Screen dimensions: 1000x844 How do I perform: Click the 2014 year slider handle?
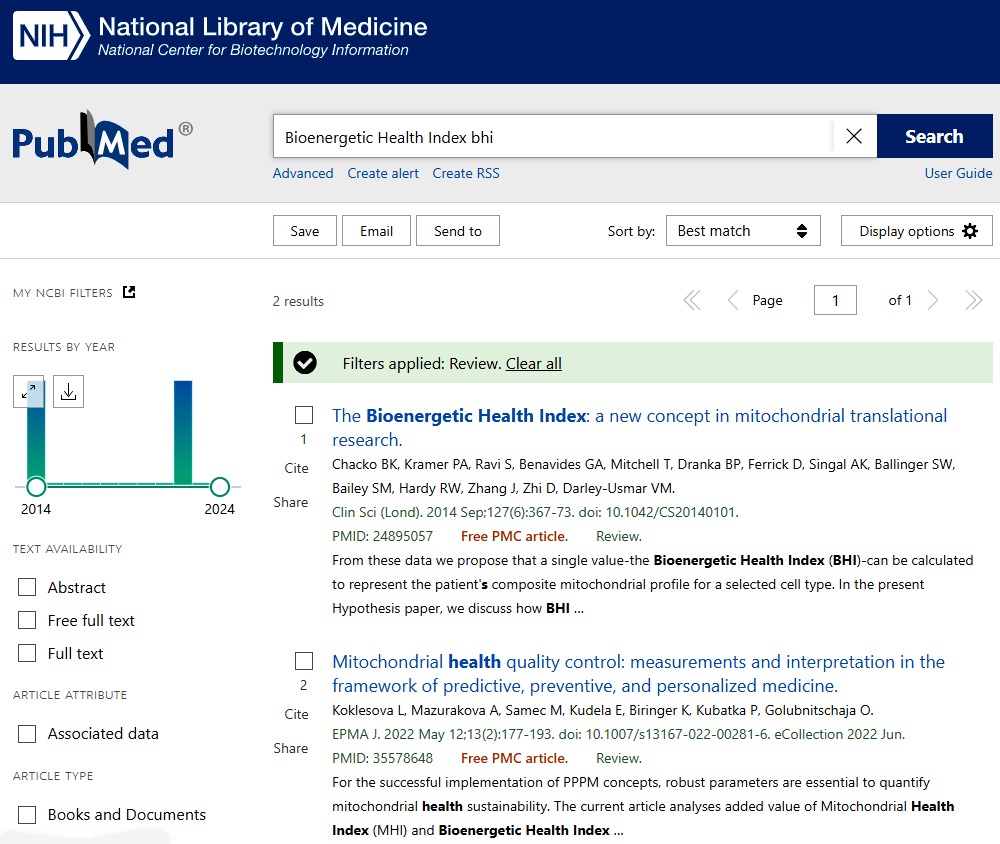coord(36,487)
